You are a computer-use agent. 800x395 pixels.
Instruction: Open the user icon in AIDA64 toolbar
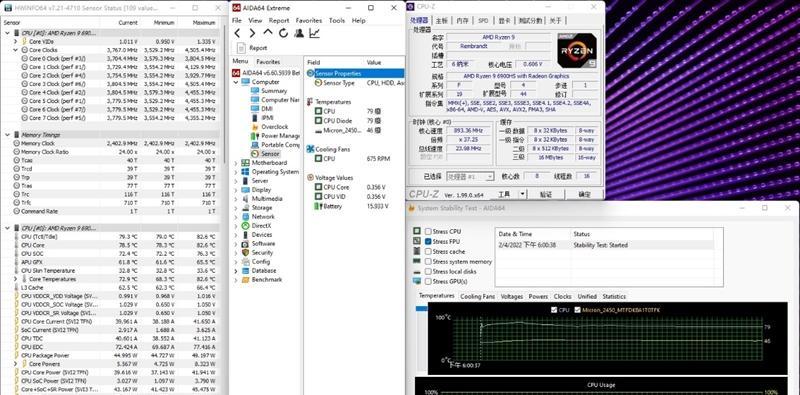point(299,33)
